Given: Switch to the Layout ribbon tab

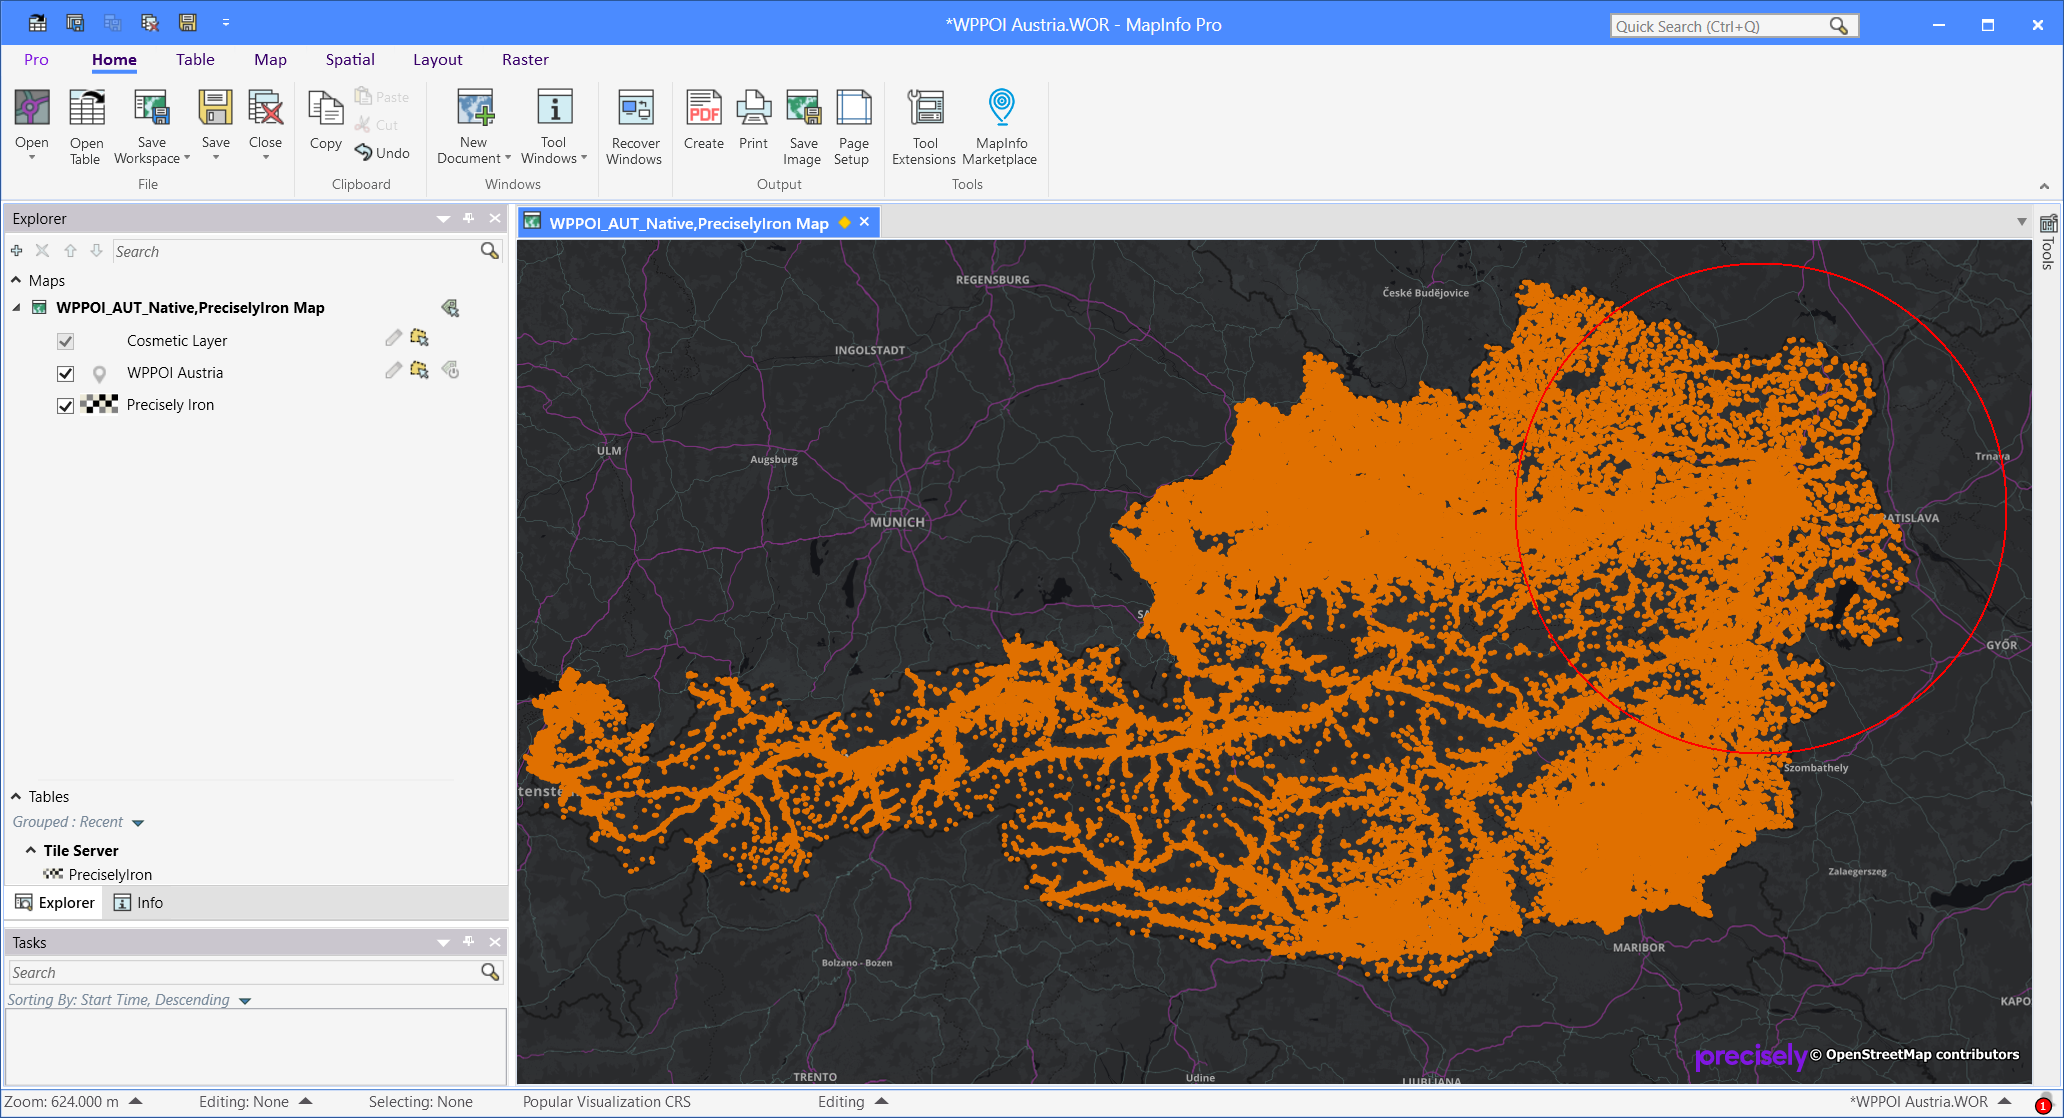Looking at the screenshot, I should click(438, 59).
